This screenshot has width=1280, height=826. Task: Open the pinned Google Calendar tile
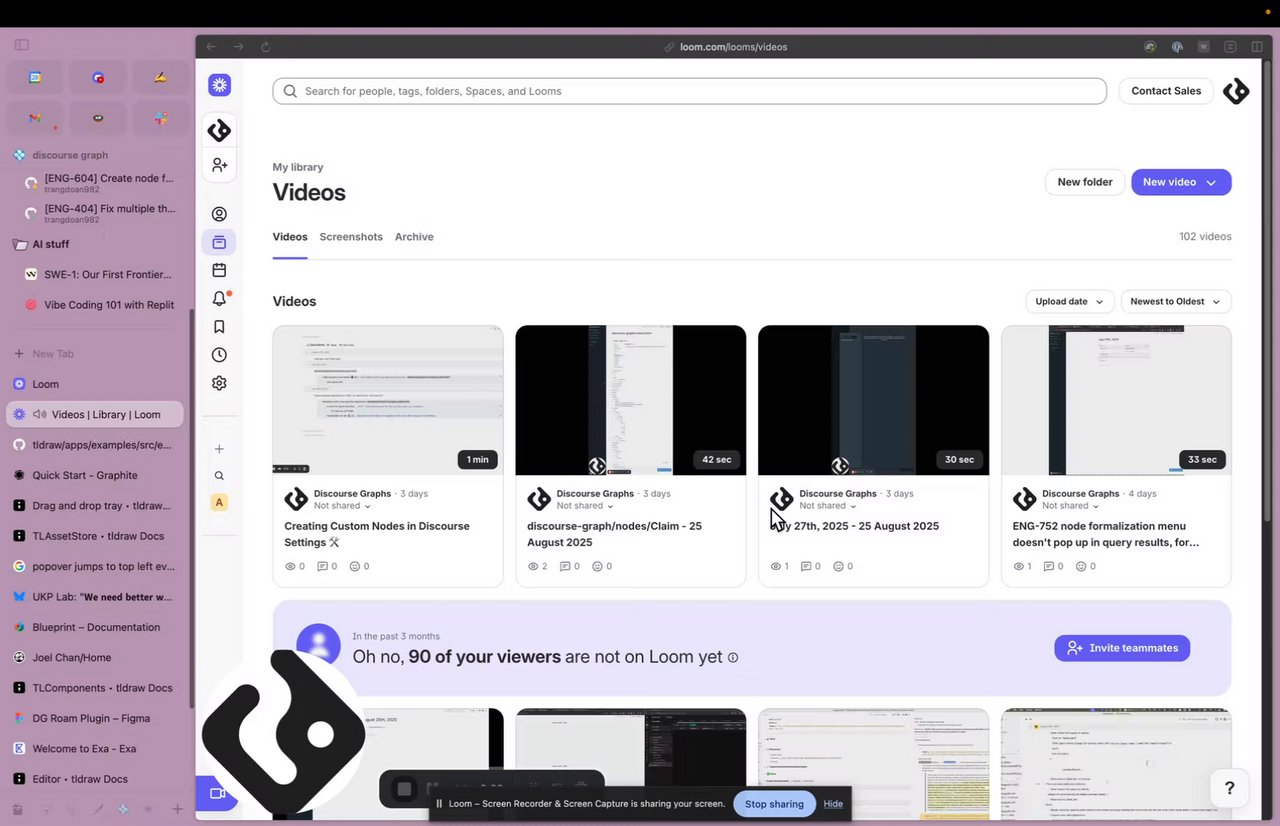click(x=35, y=77)
